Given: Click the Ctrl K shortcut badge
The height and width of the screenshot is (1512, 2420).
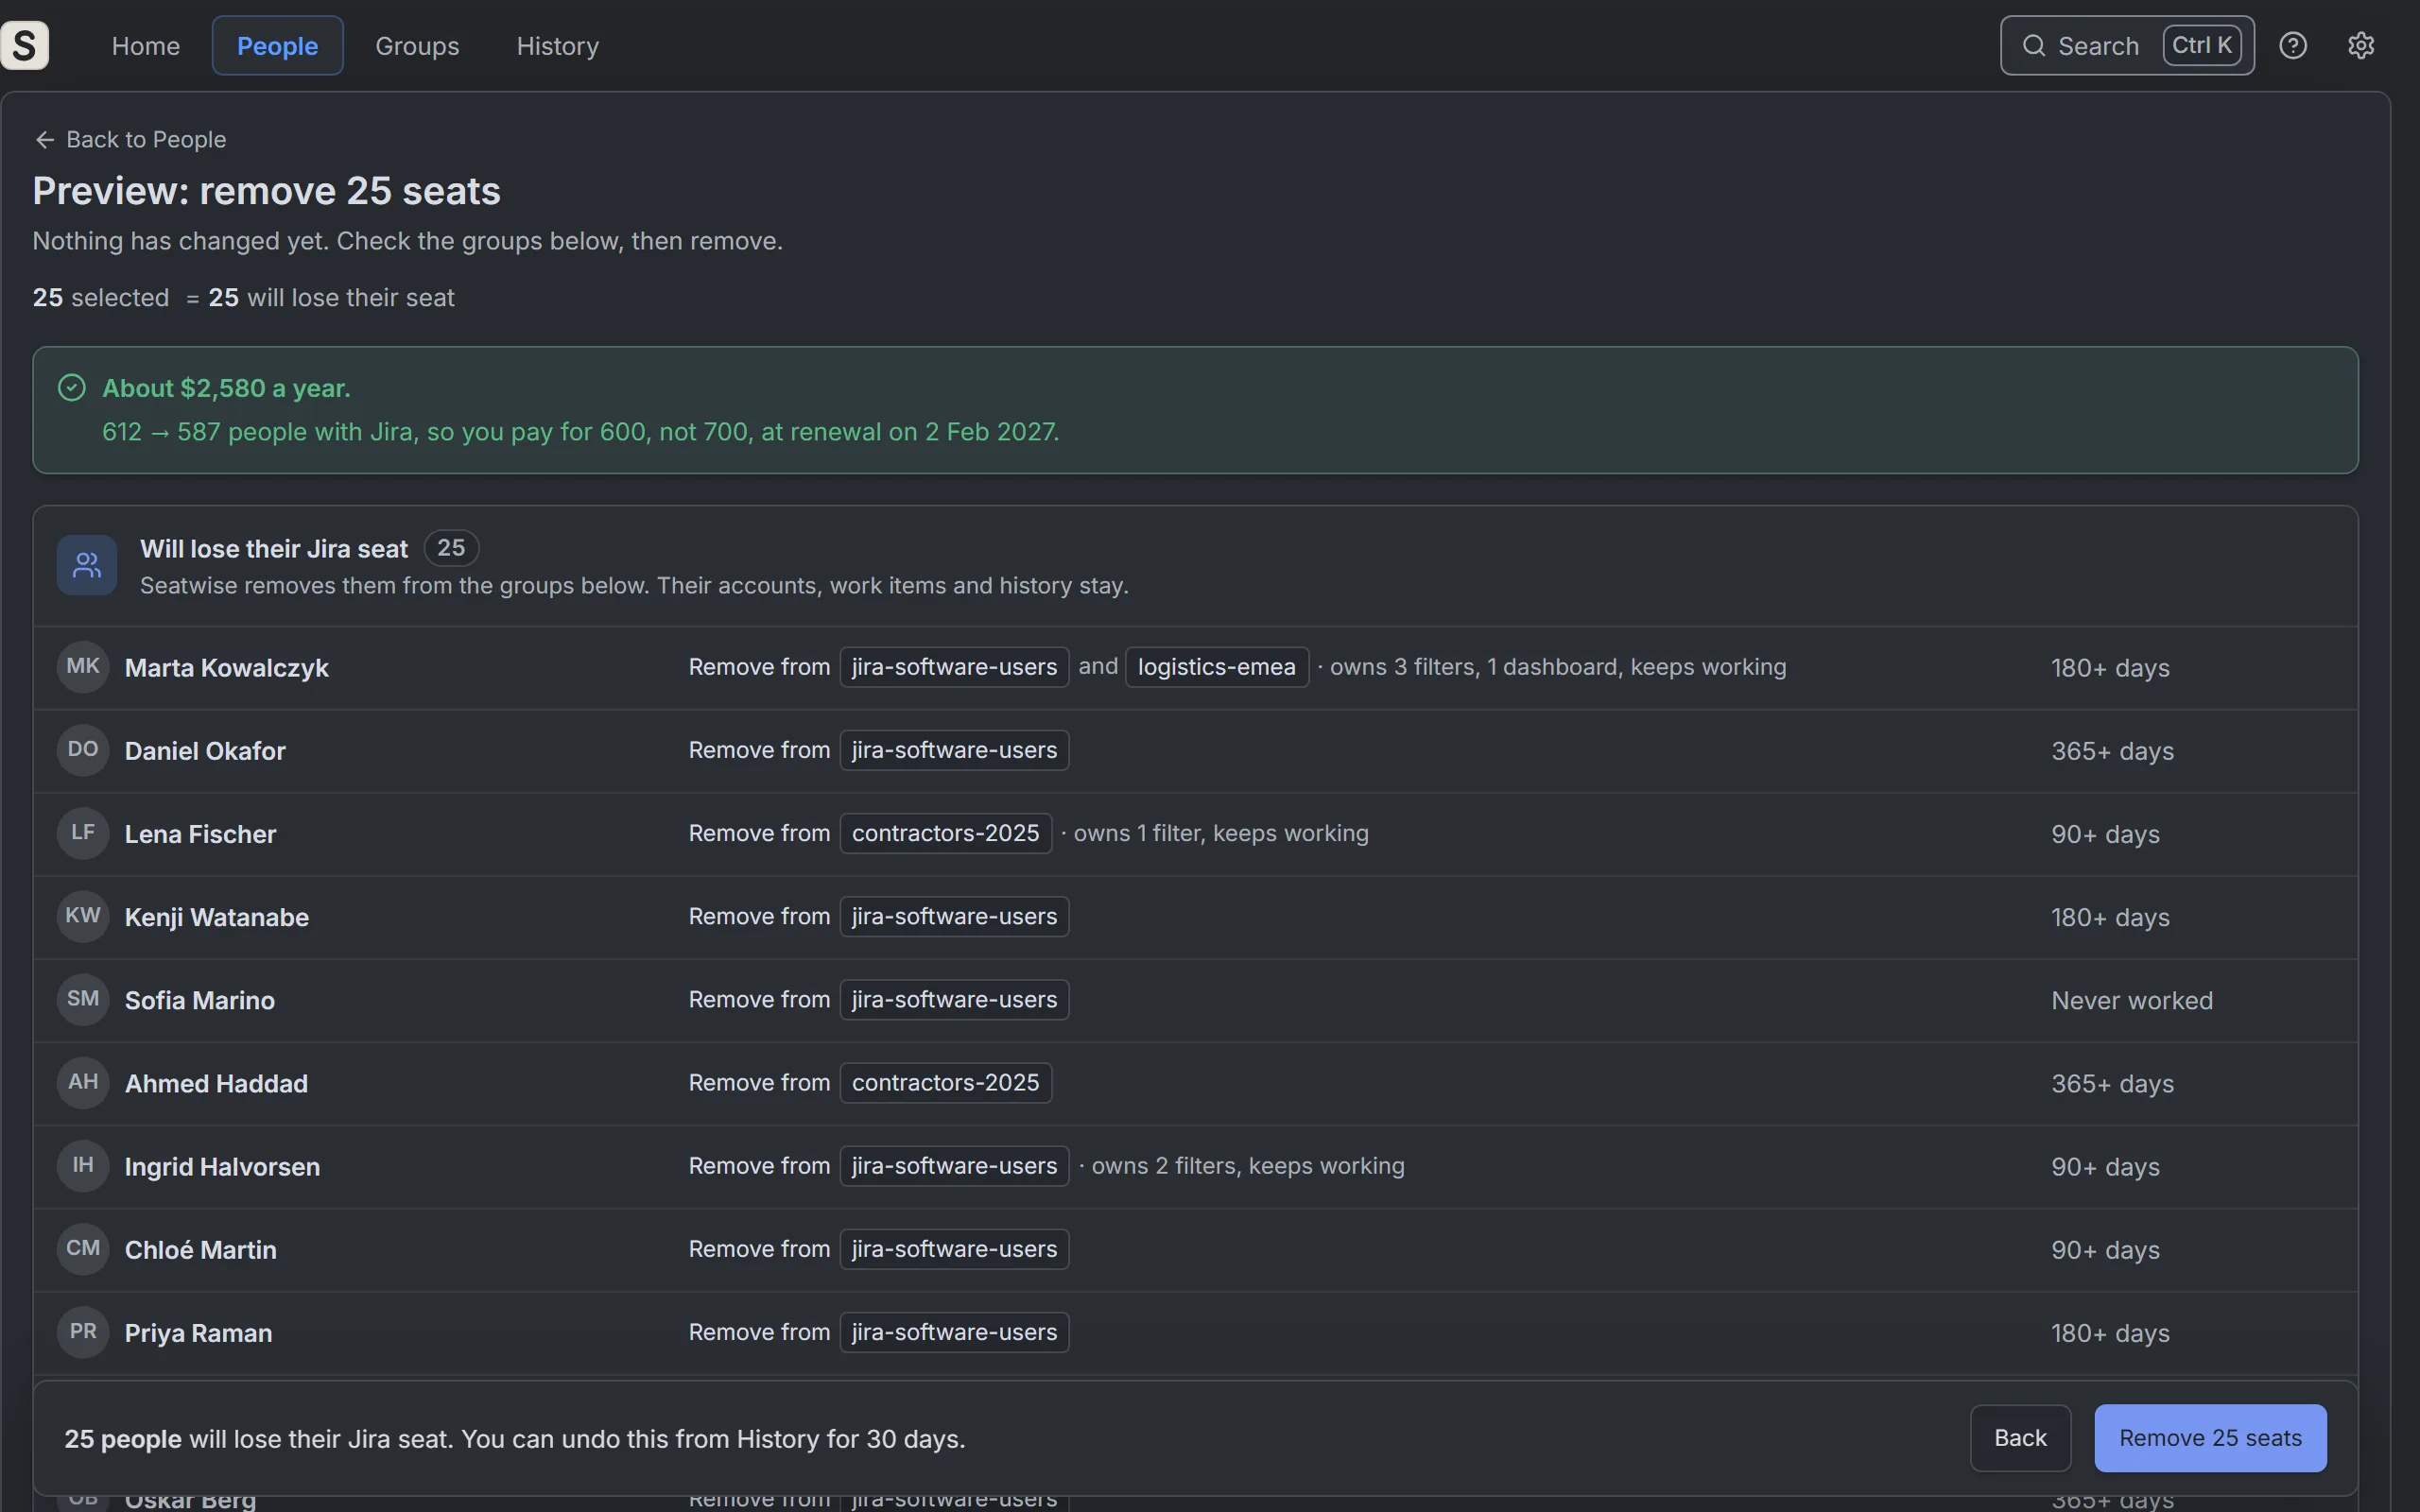Looking at the screenshot, I should tap(2202, 45).
